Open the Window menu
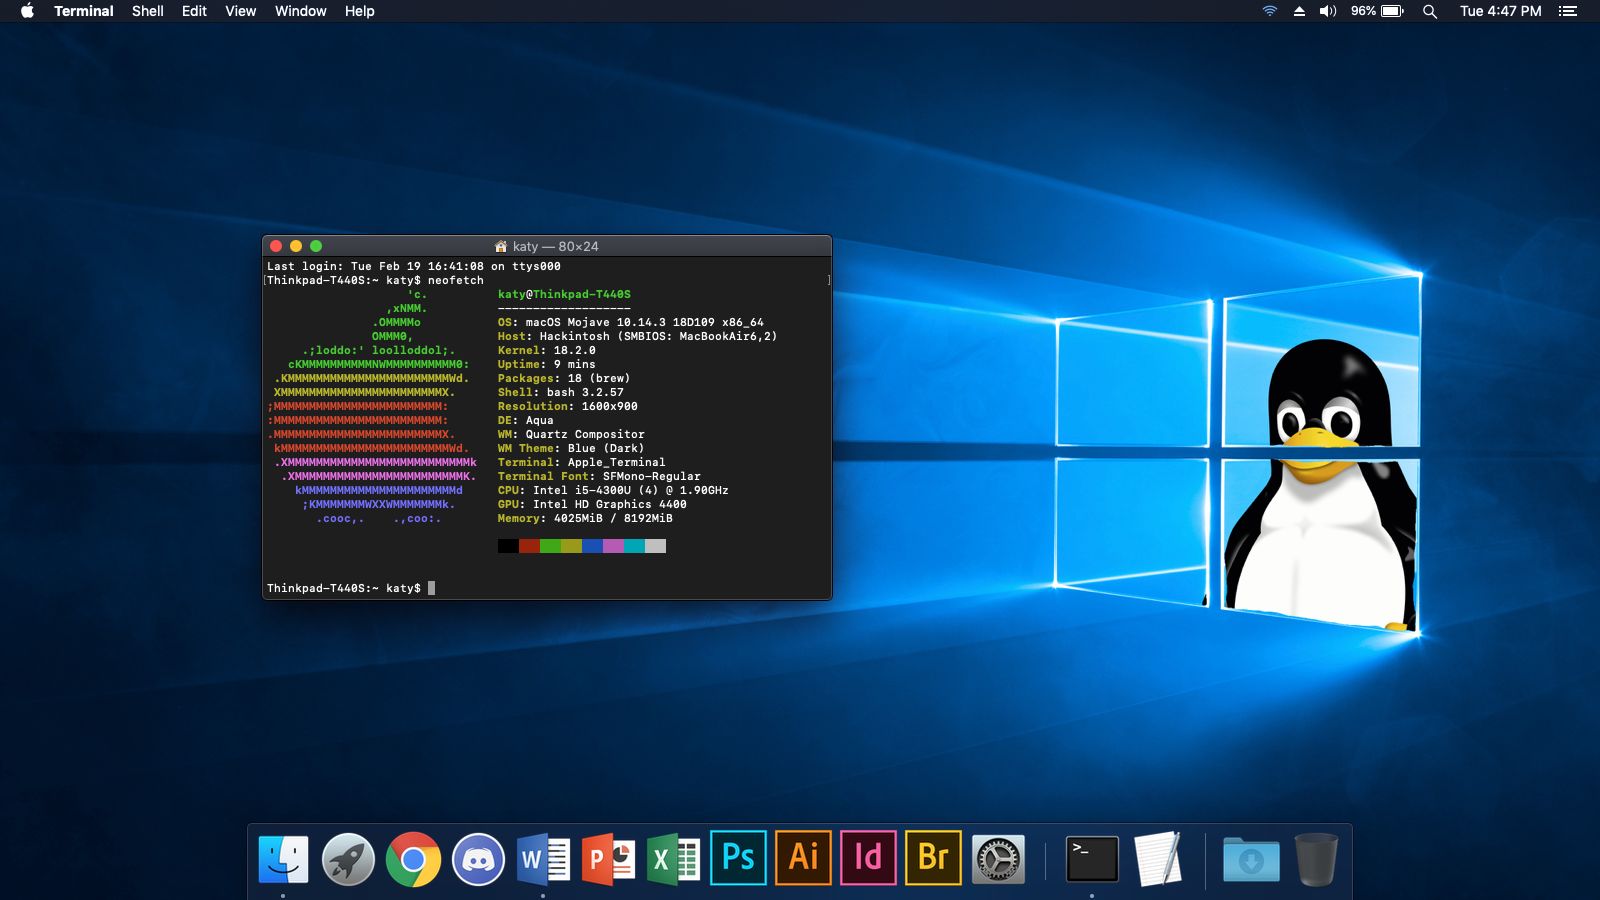This screenshot has width=1600, height=900. point(300,11)
